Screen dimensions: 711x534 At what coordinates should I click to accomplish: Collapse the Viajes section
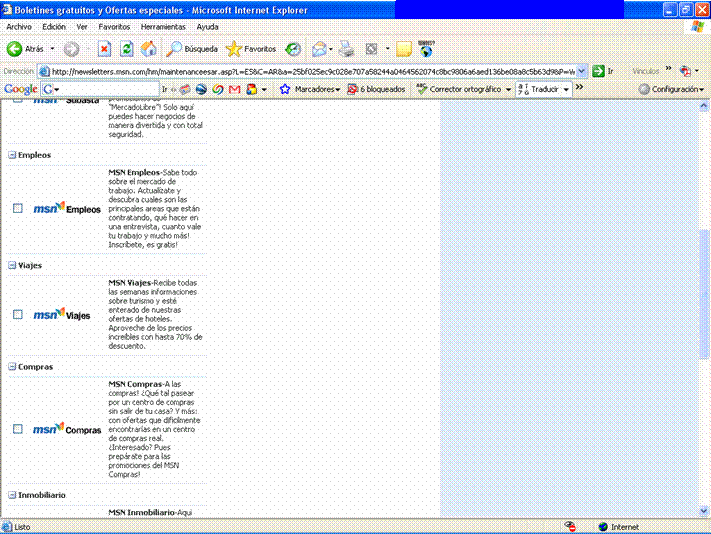point(12,266)
